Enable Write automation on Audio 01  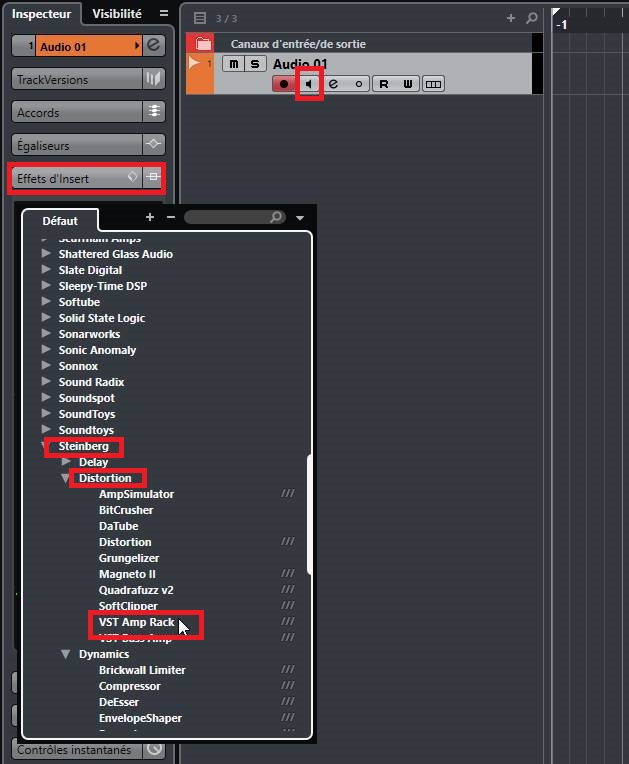pos(408,84)
